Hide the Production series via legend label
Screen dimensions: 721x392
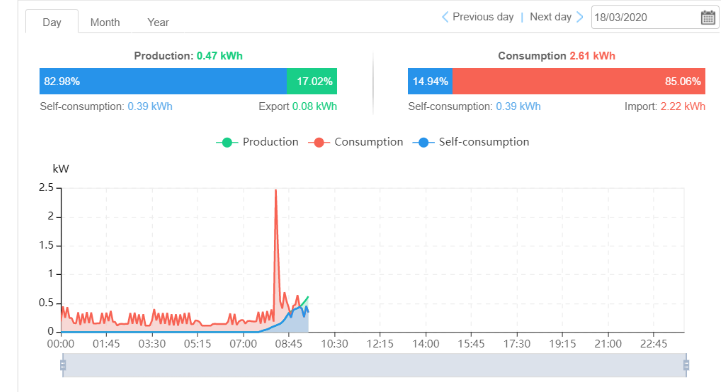[x=270, y=142]
